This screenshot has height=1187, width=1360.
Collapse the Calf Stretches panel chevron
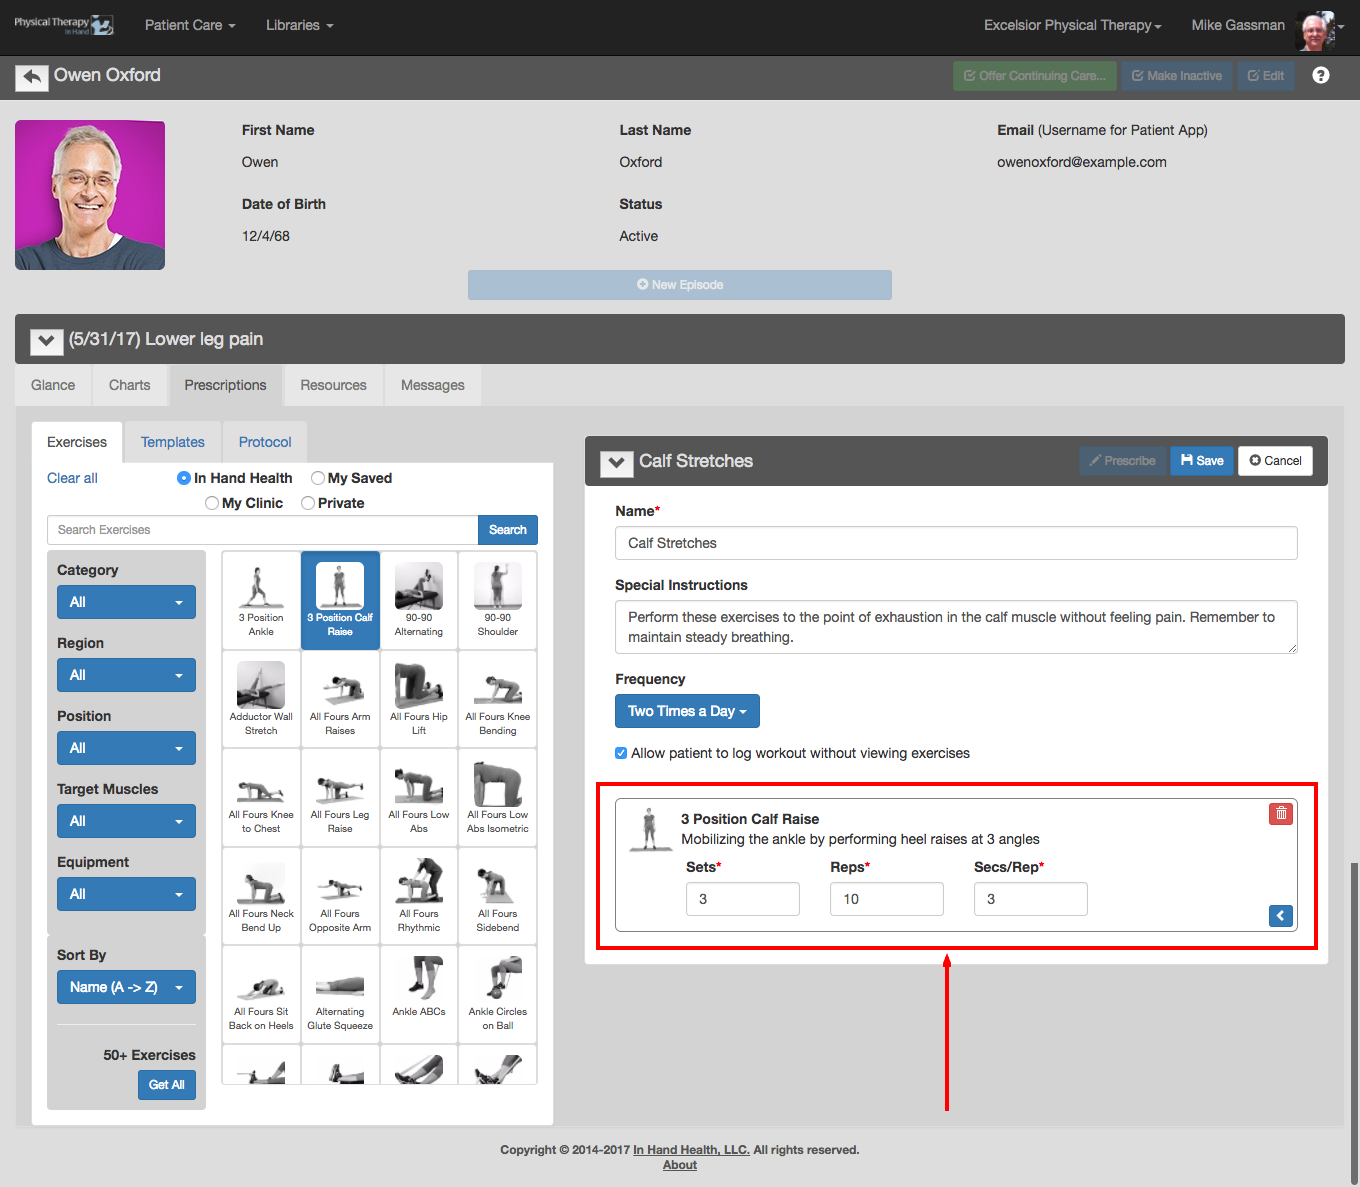tap(617, 462)
